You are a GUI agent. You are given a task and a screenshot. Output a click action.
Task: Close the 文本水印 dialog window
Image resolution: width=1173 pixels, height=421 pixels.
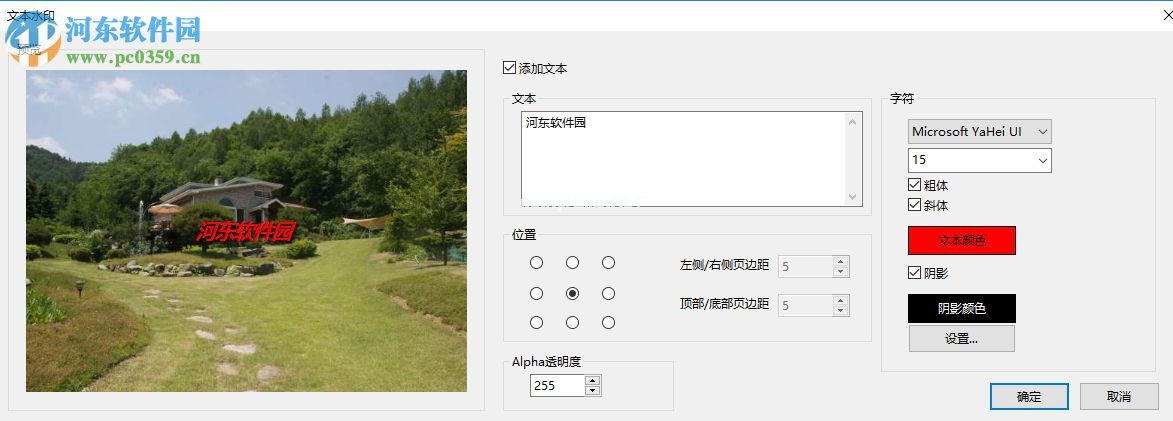pyautogui.click(x=1168, y=14)
